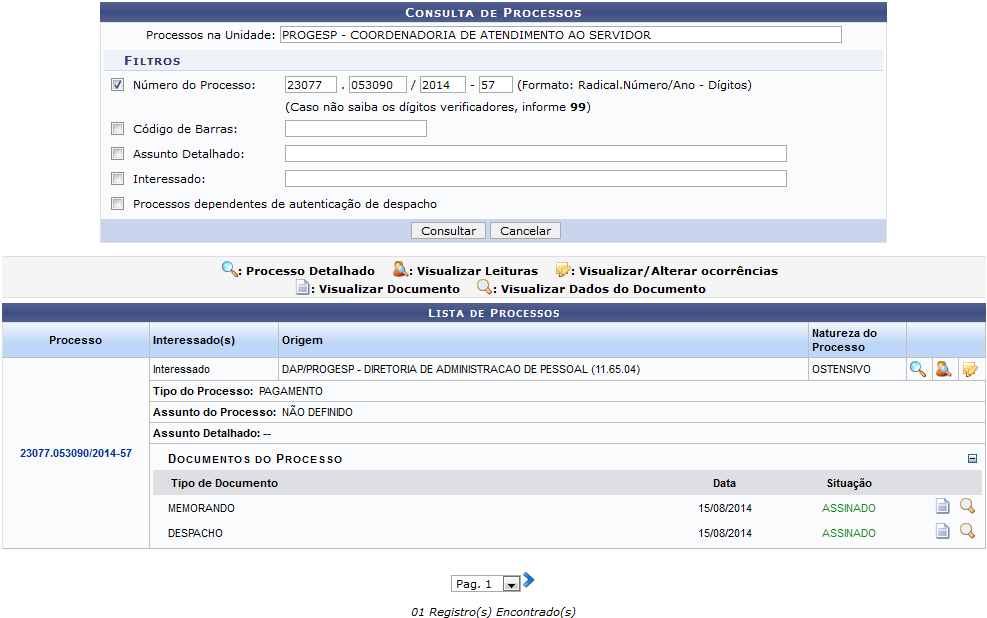This screenshot has height=618, width=987.
Task: Check the Interessado filter checkbox
Action: (x=118, y=179)
